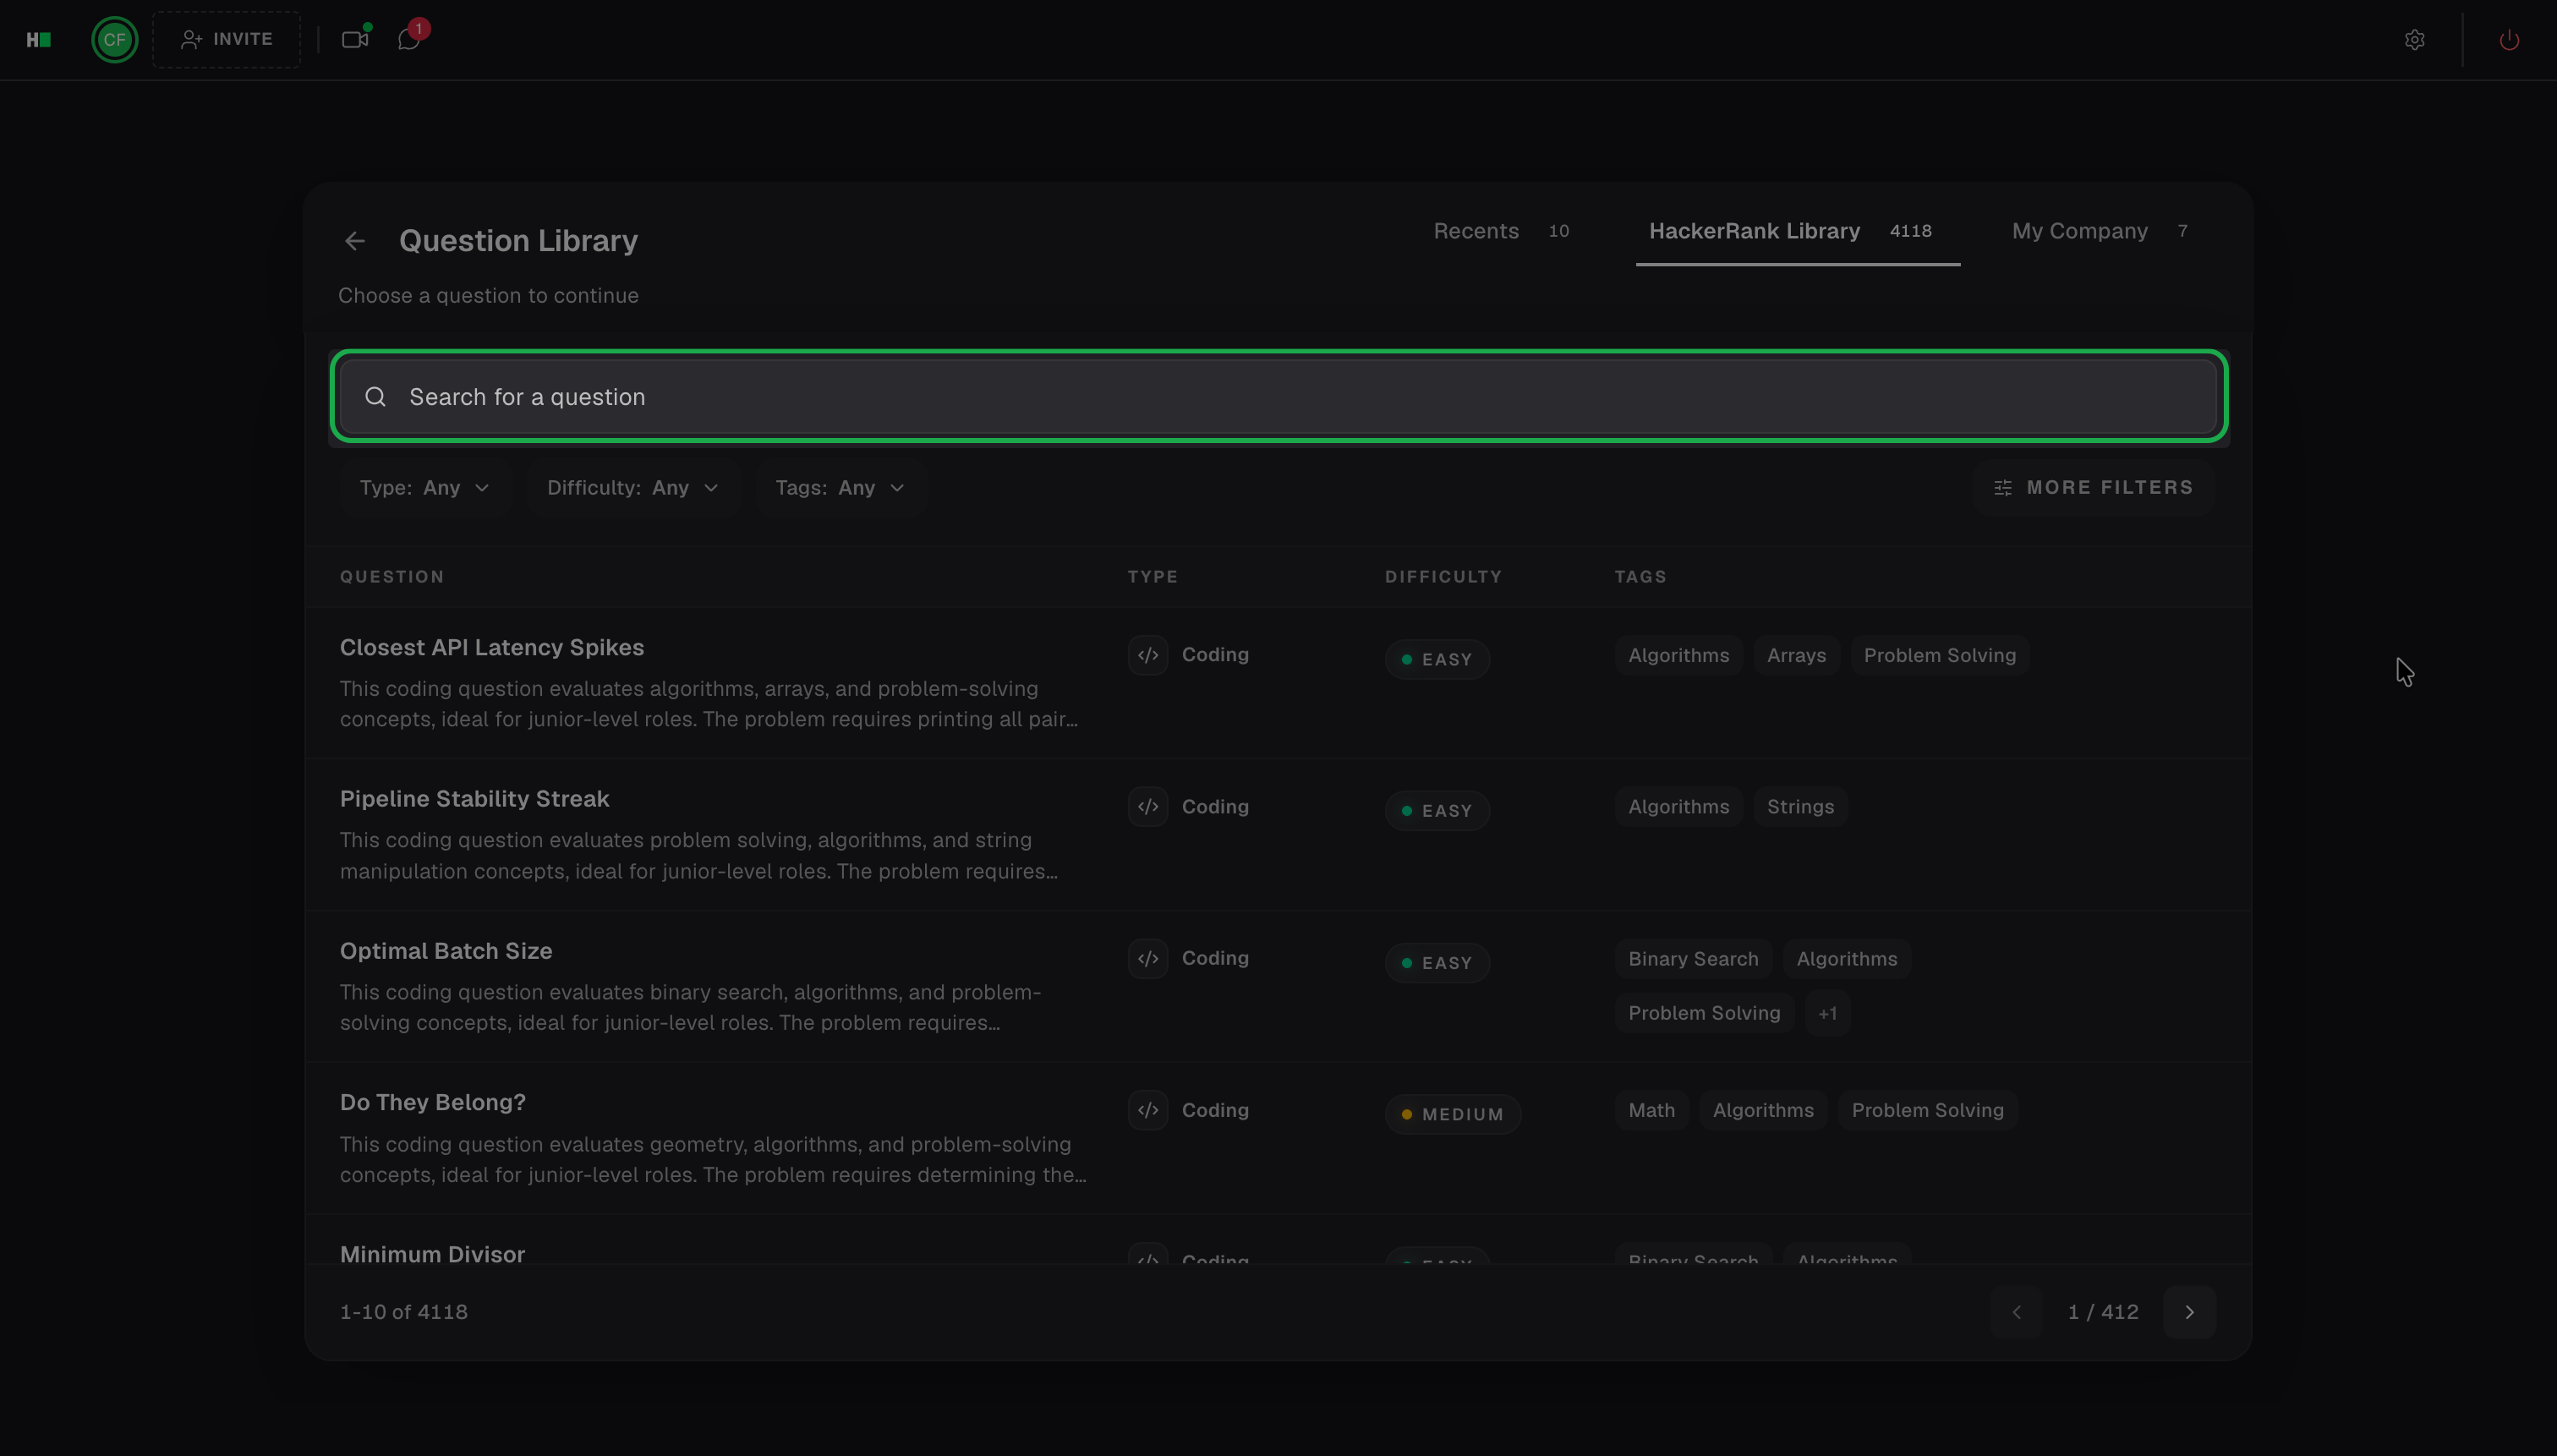
Task: Expand the Type filter dropdown
Action: coord(425,488)
